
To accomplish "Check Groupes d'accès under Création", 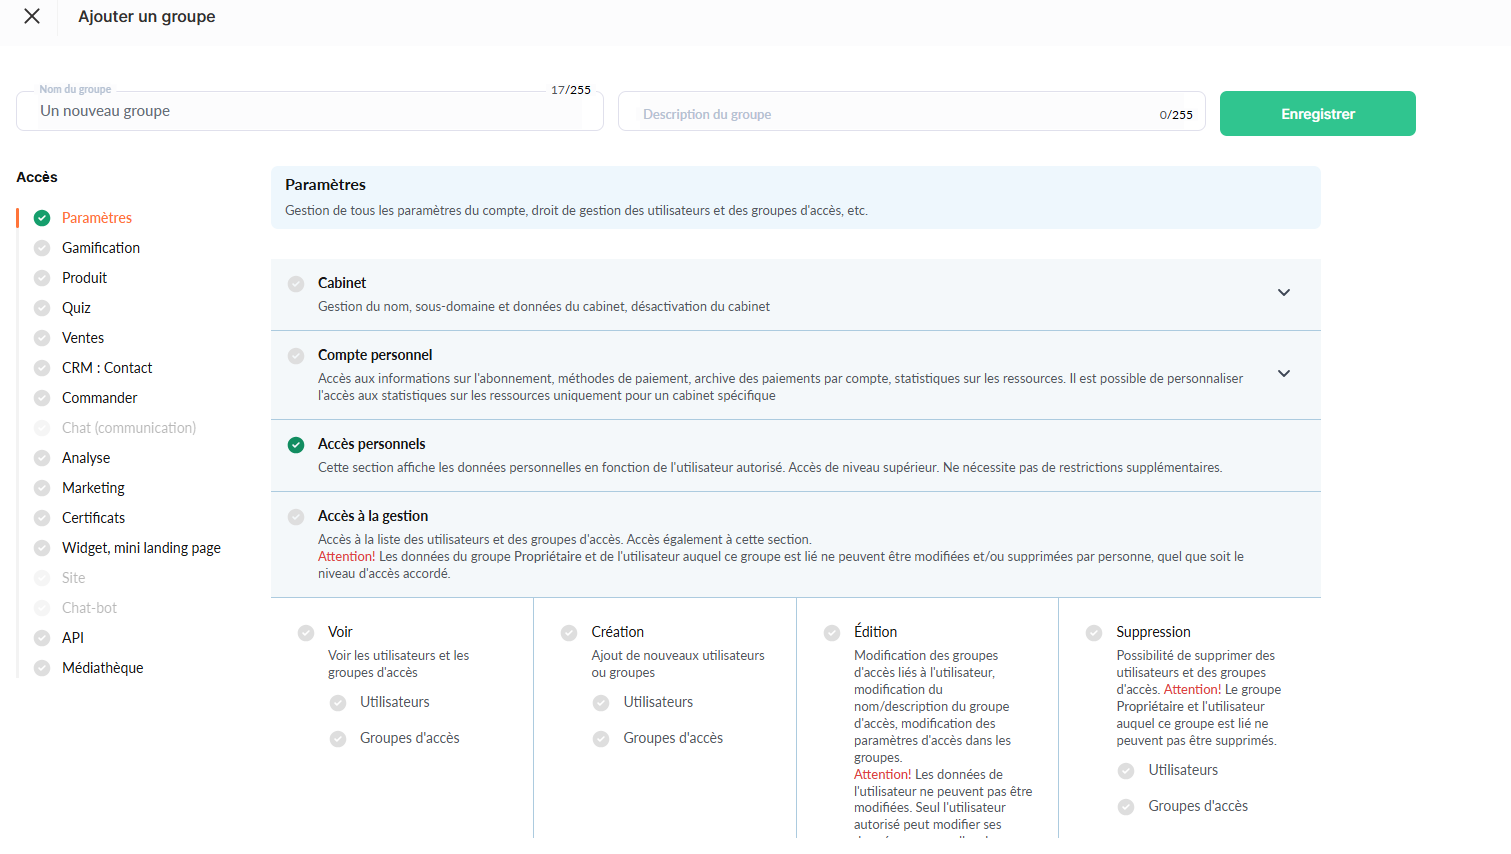I will click(601, 739).
